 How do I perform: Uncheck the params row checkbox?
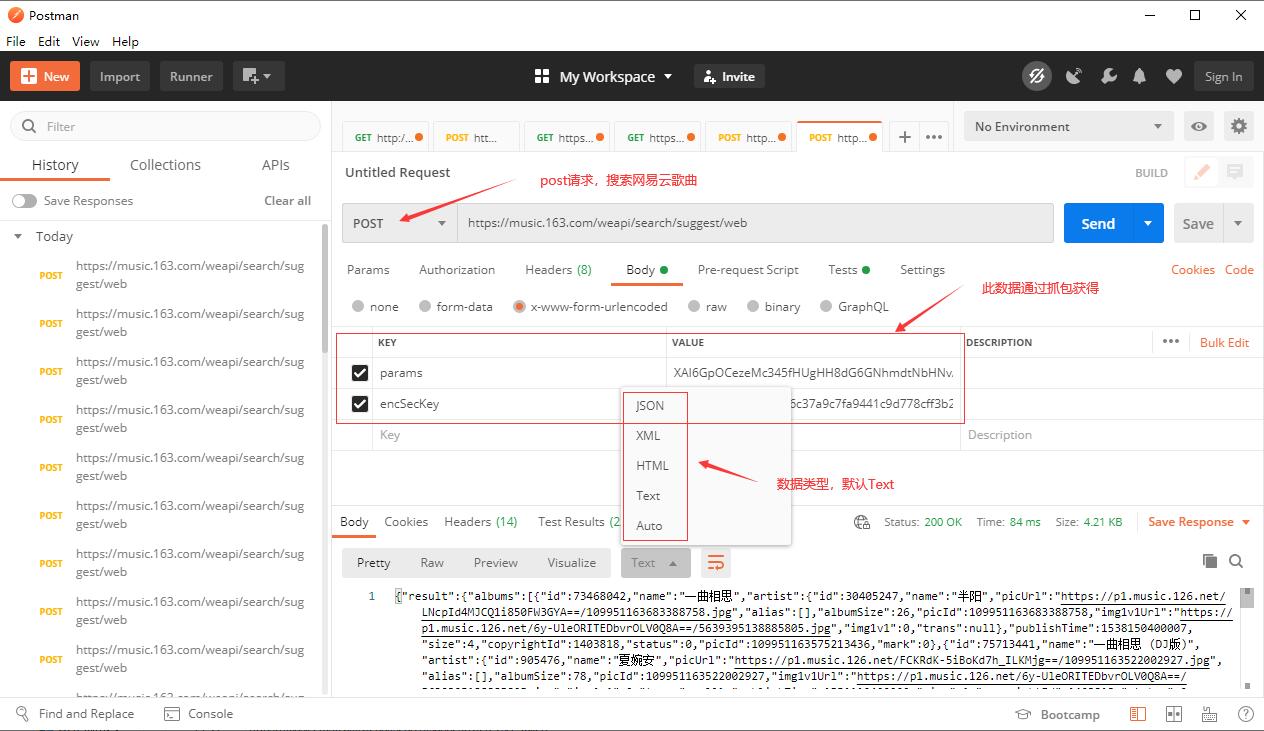[360, 373]
